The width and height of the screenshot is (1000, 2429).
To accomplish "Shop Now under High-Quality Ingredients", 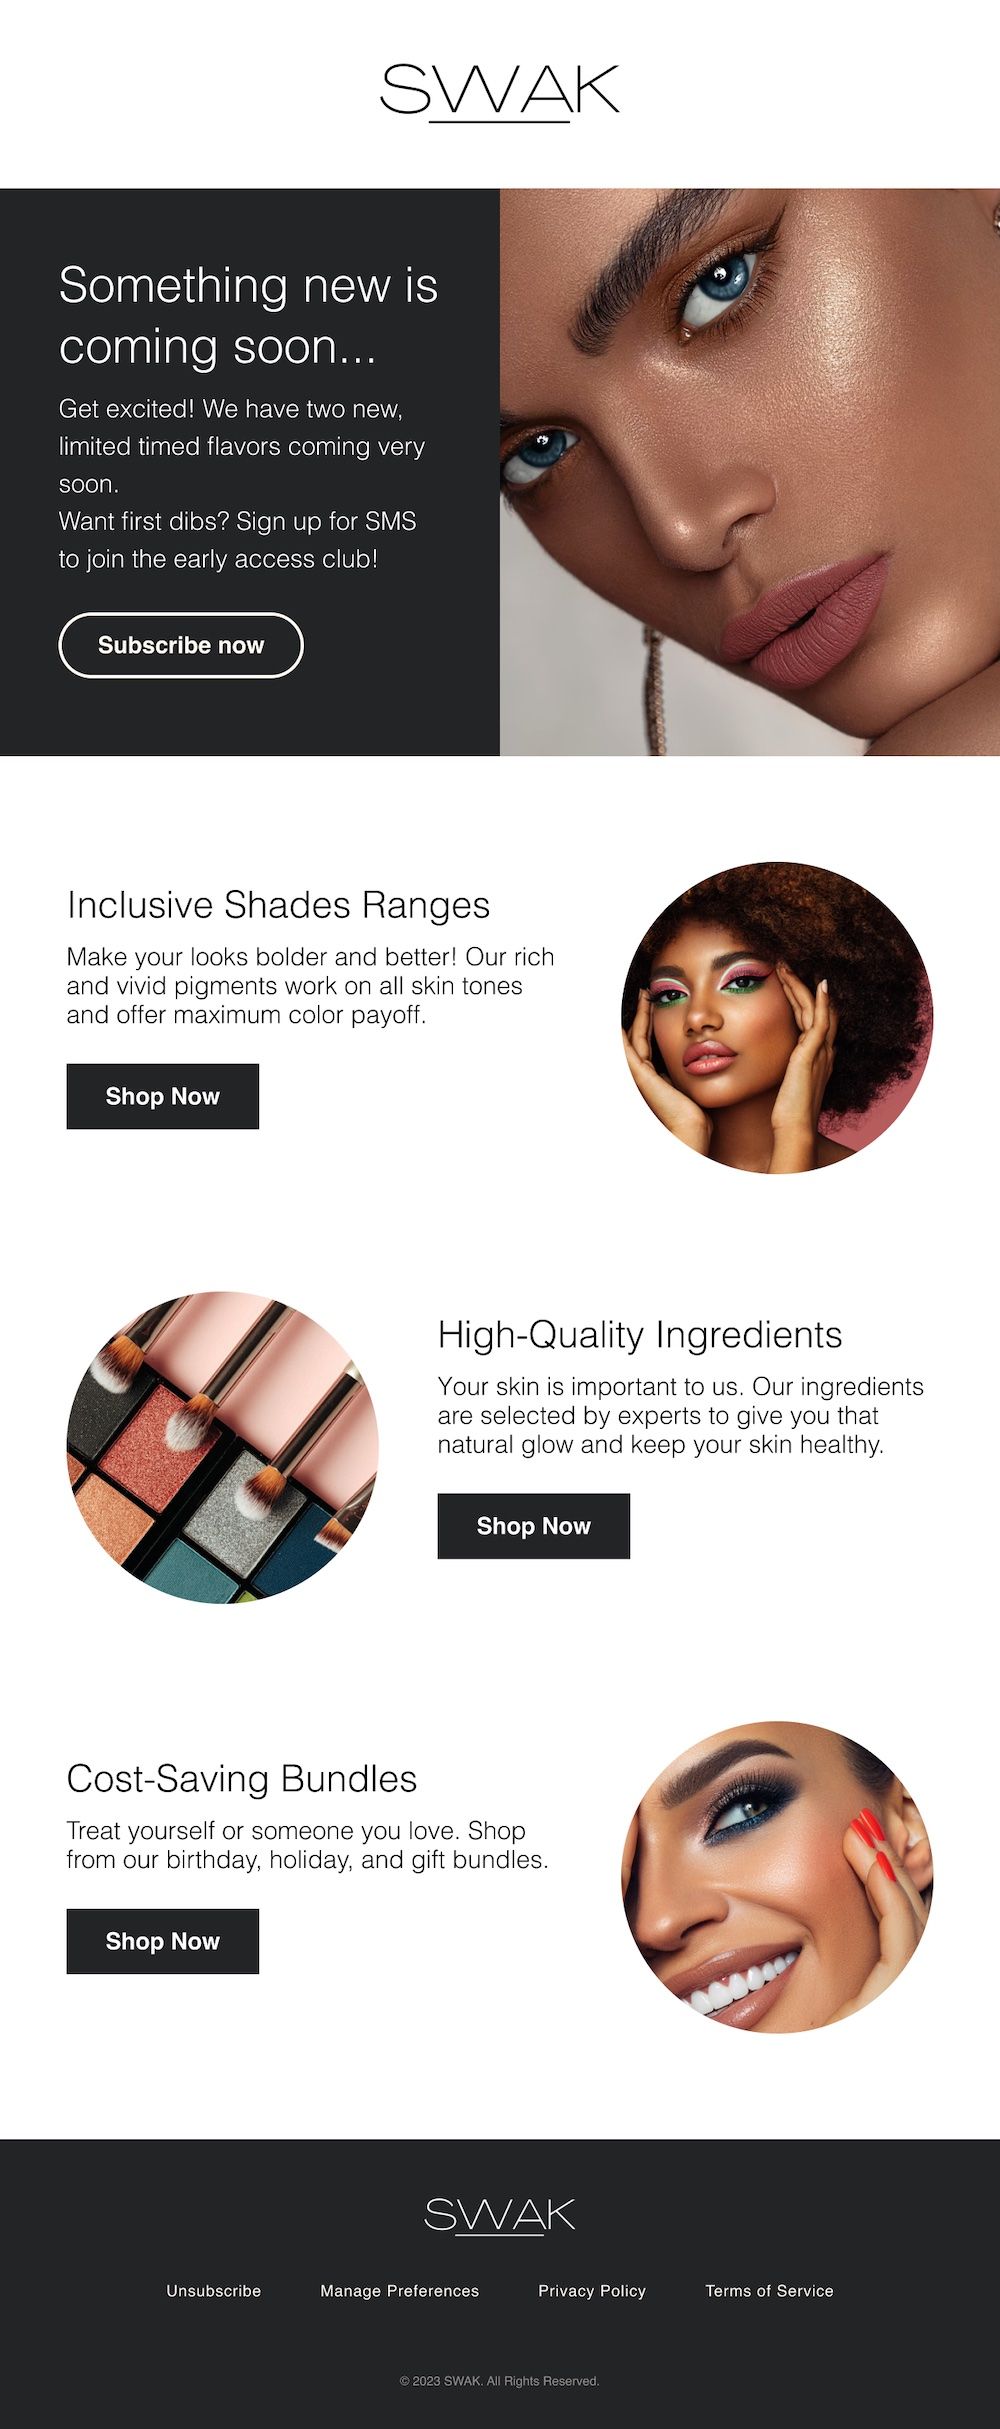I will pyautogui.click(x=534, y=1526).
